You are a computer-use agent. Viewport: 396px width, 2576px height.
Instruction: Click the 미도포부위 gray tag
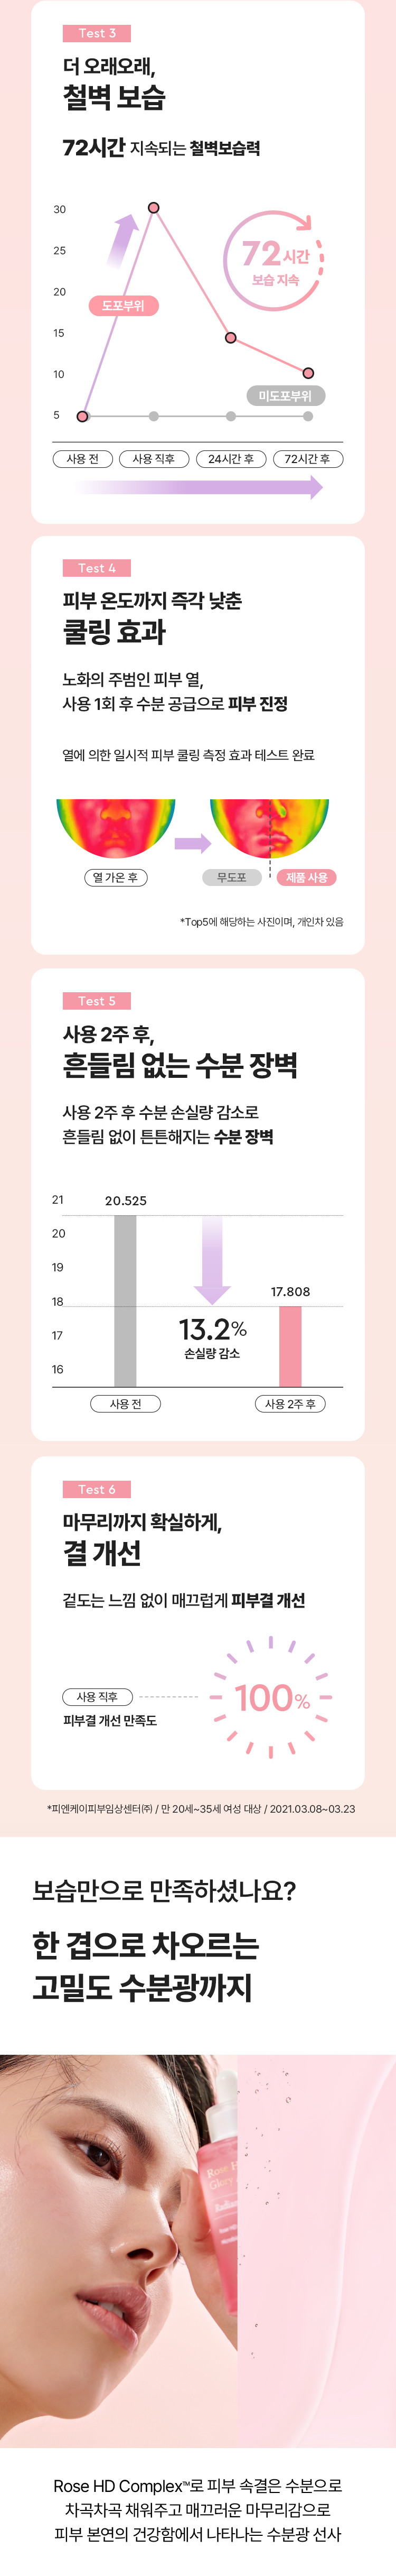coord(285,396)
